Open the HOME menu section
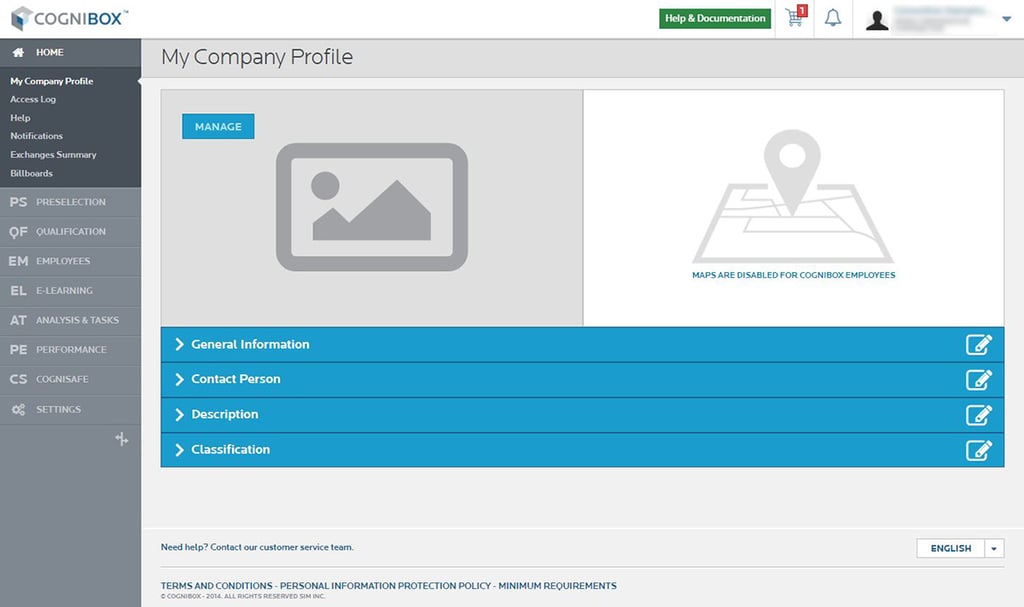The height and width of the screenshot is (607, 1024). 71,52
